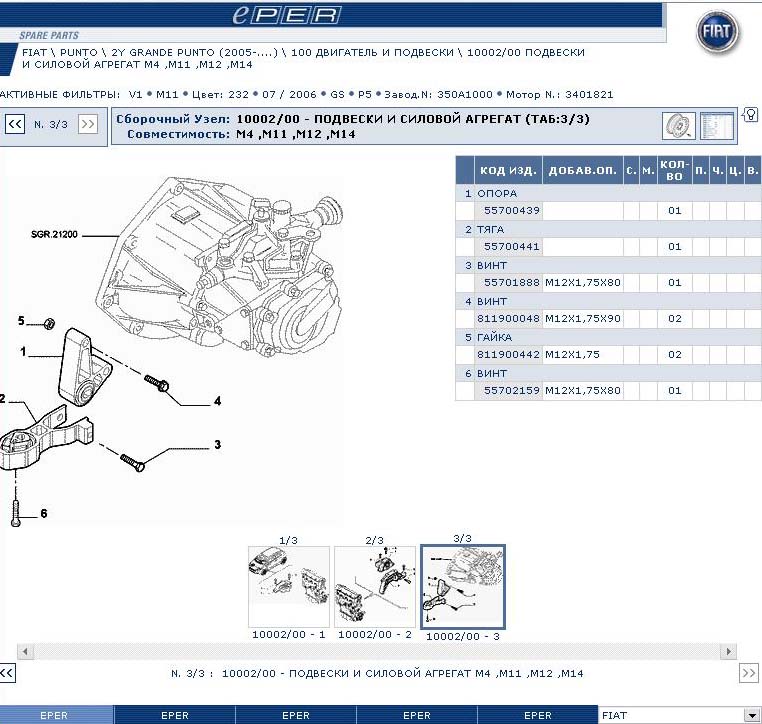
Task: Click part code 55702159
Action: point(511,391)
